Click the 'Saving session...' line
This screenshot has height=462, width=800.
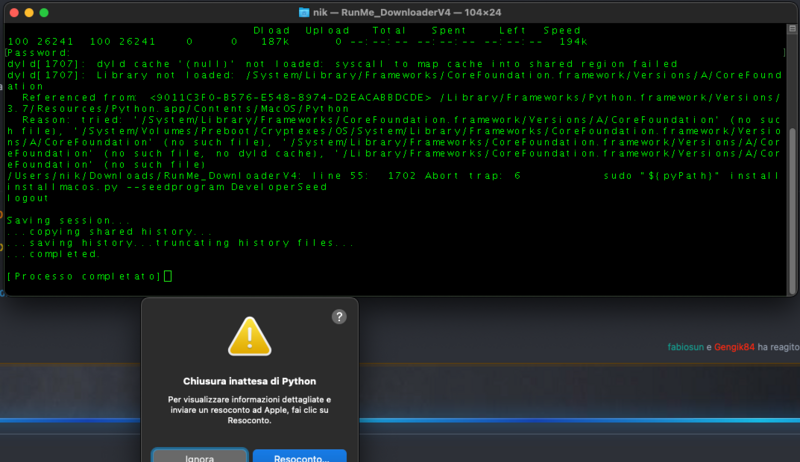pyautogui.click(x=69, y=221)
